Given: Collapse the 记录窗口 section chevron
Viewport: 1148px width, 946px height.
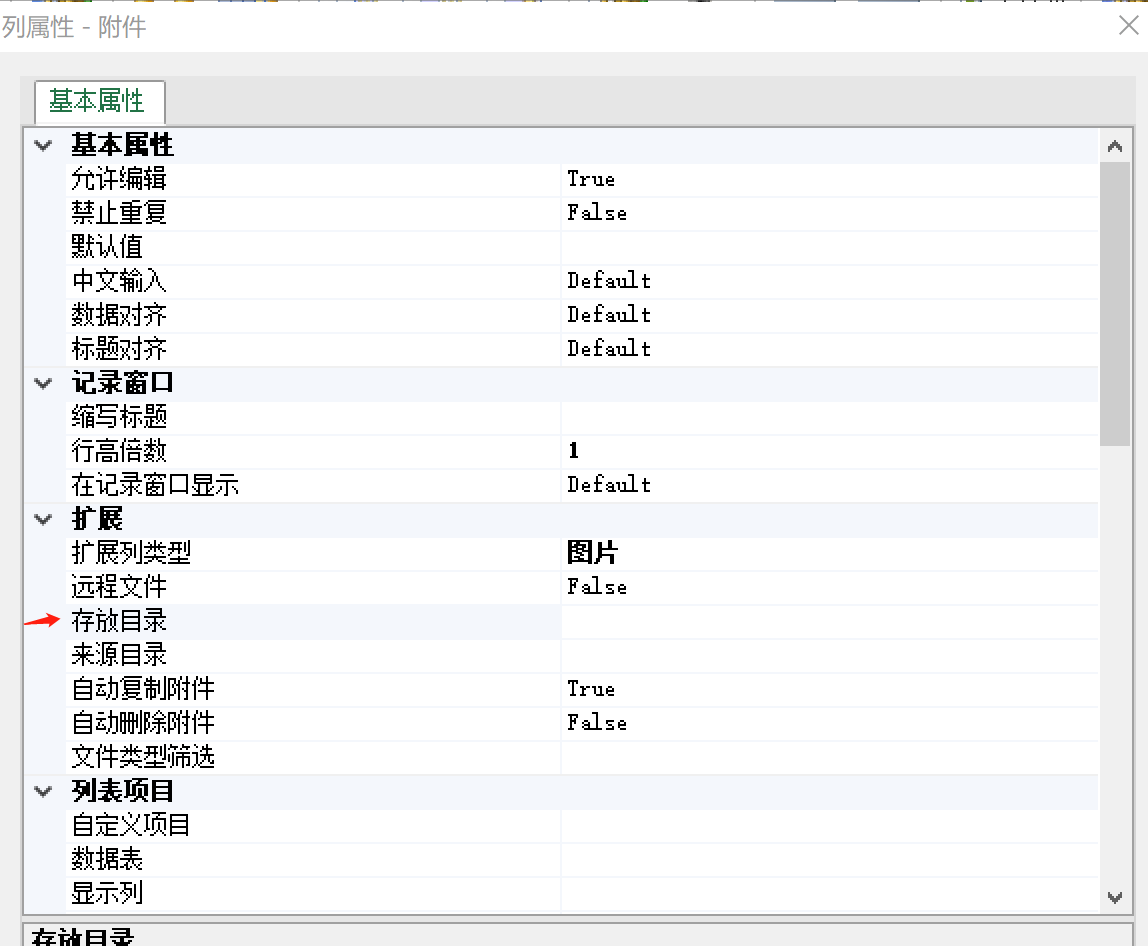Looking at the screenshot, I should (x=43, y=383).
